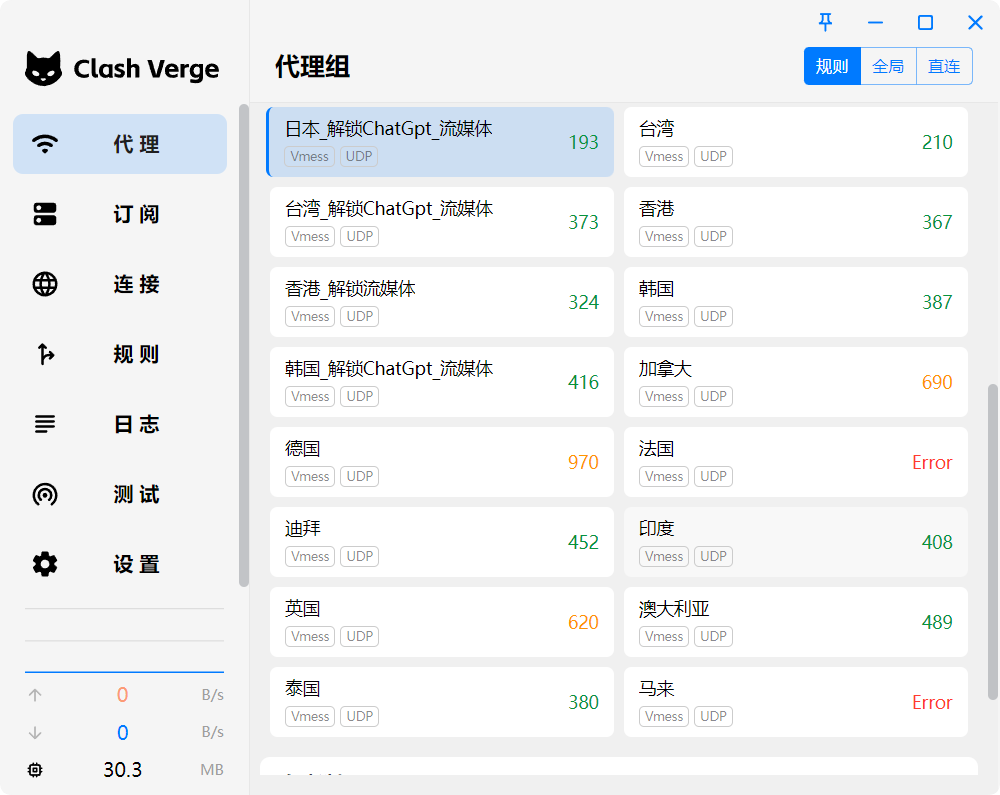Choose the 香港 proxy server
1000x795 pixels.
click(795, 222)
